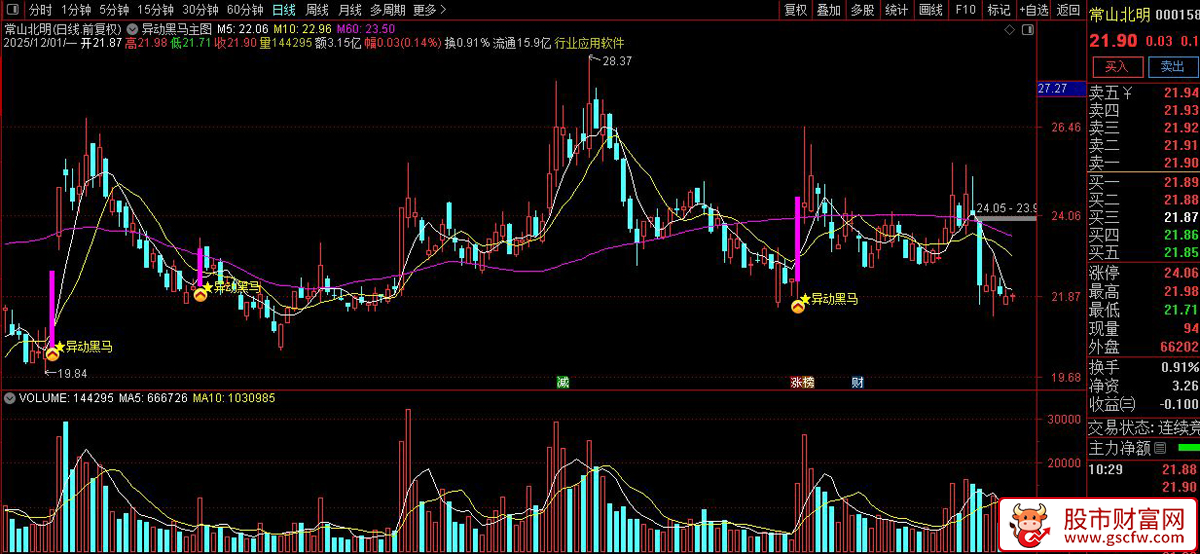Screen dimensions: 1200x554
Task: Select the 60分钟 period tab
Action: [x=245, y=10]
